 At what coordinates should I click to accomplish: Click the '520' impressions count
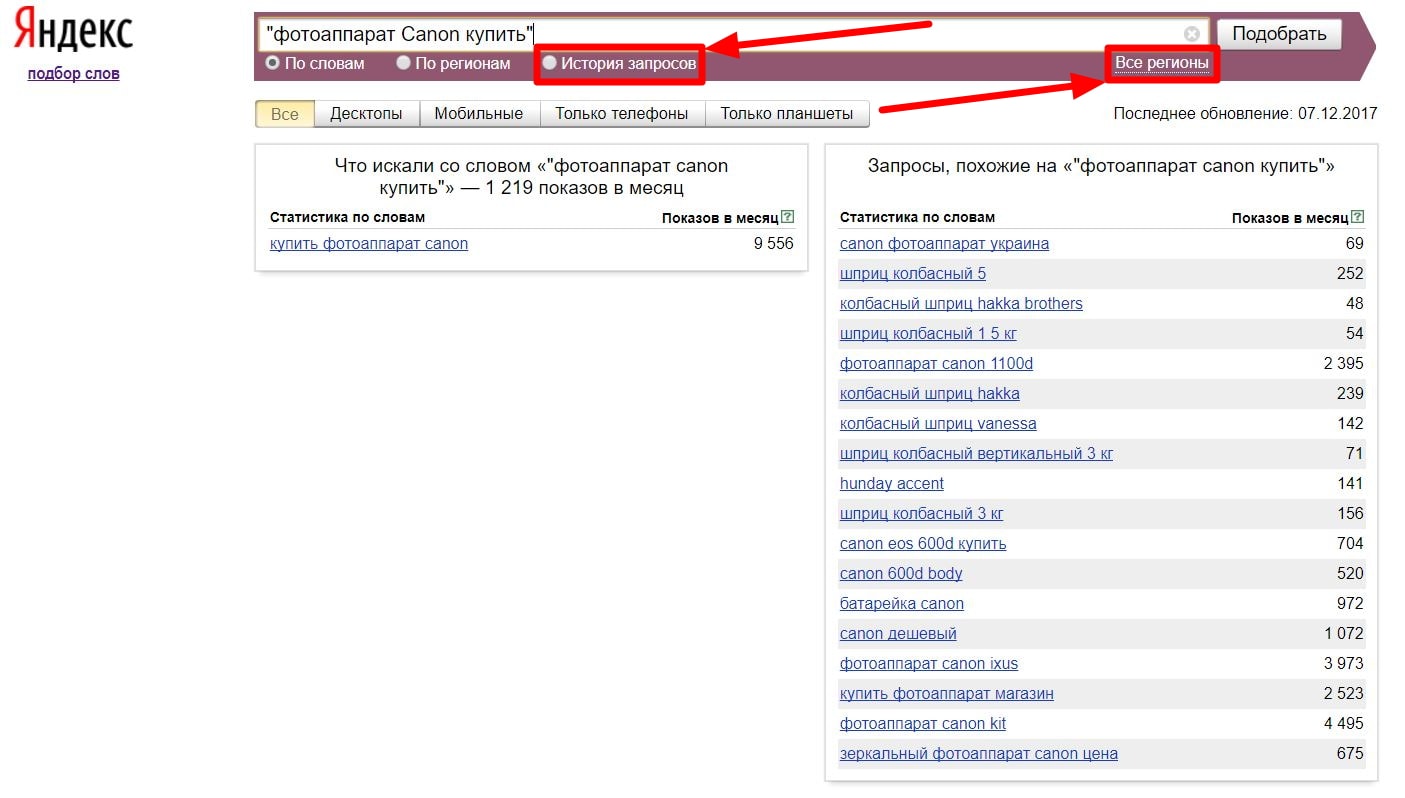[x=1350, y=574]
